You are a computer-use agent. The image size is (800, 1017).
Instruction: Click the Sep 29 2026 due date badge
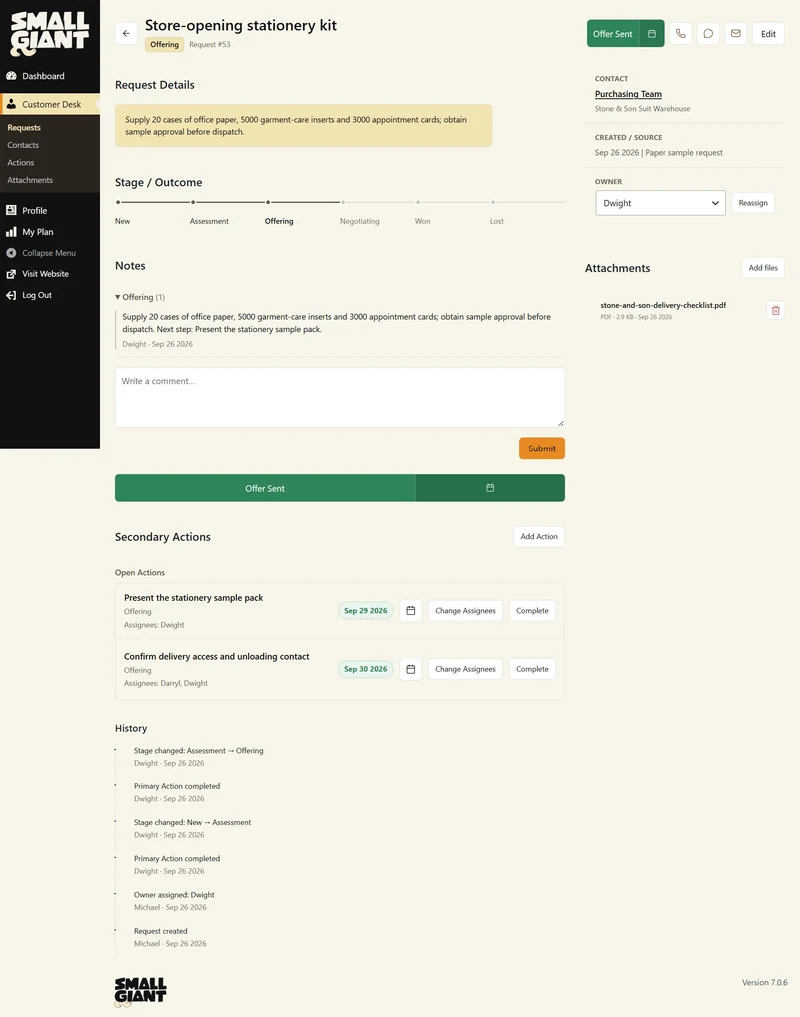(365, 610)
